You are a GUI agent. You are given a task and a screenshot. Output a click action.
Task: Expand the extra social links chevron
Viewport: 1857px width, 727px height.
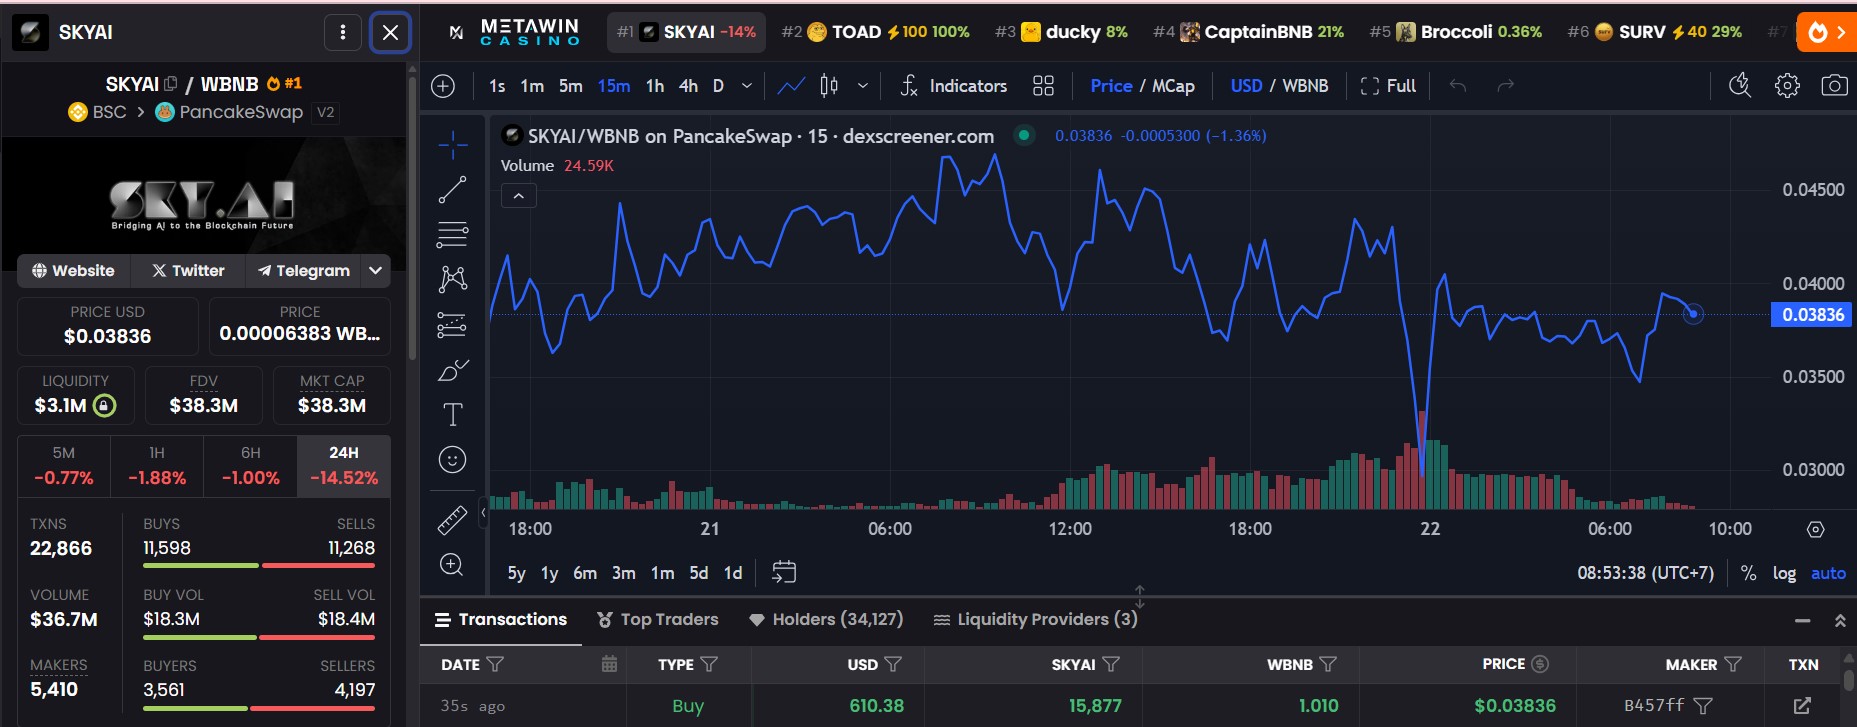(x=375, y=270)
